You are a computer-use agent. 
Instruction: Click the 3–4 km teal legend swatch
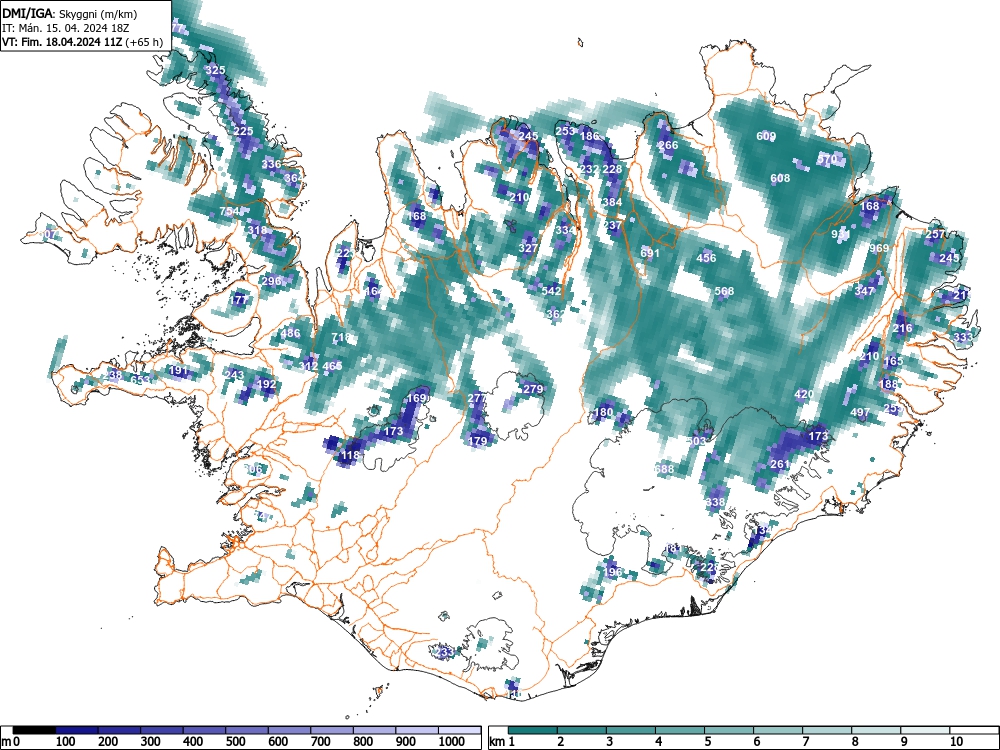(631, 730)
